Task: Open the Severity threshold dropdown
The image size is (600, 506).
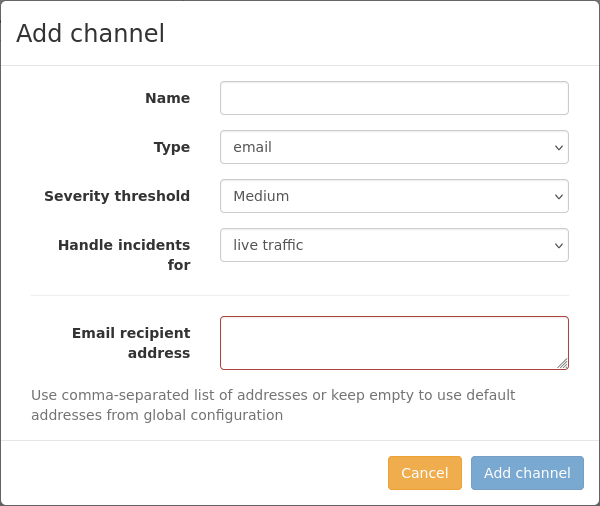Action: (x=394, y=196)
